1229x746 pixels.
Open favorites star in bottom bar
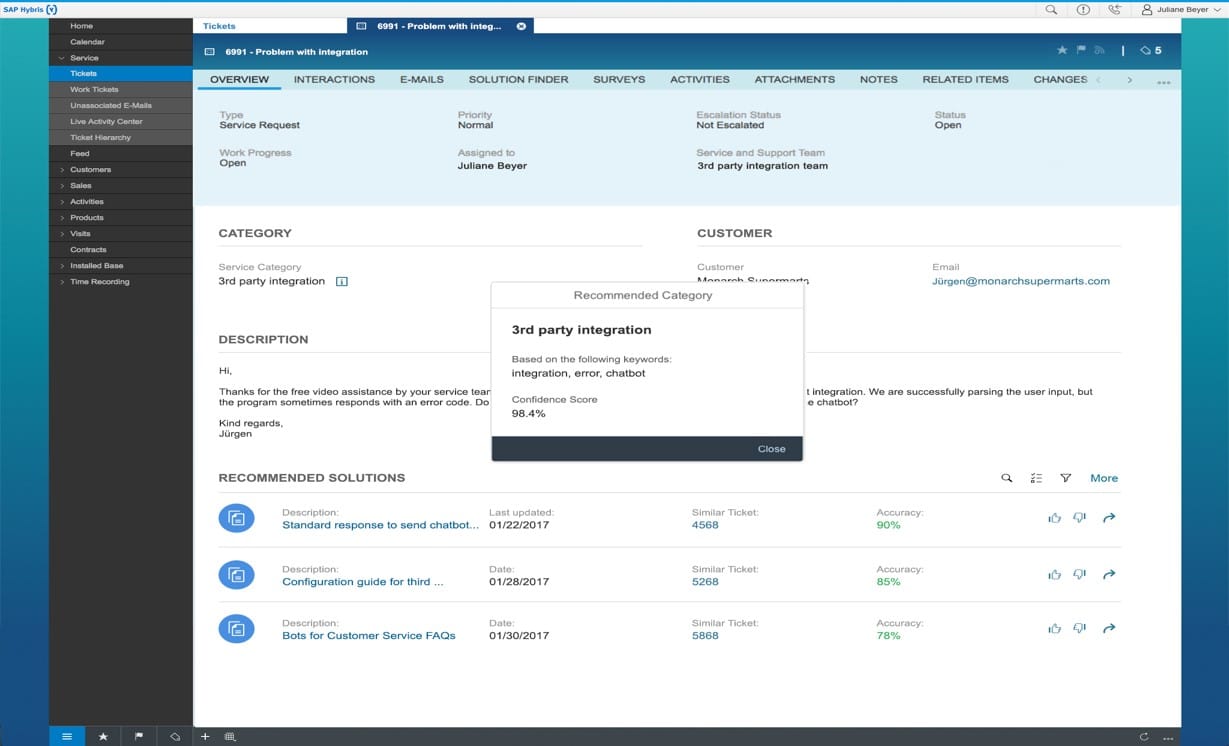click(x=103, y=737)
